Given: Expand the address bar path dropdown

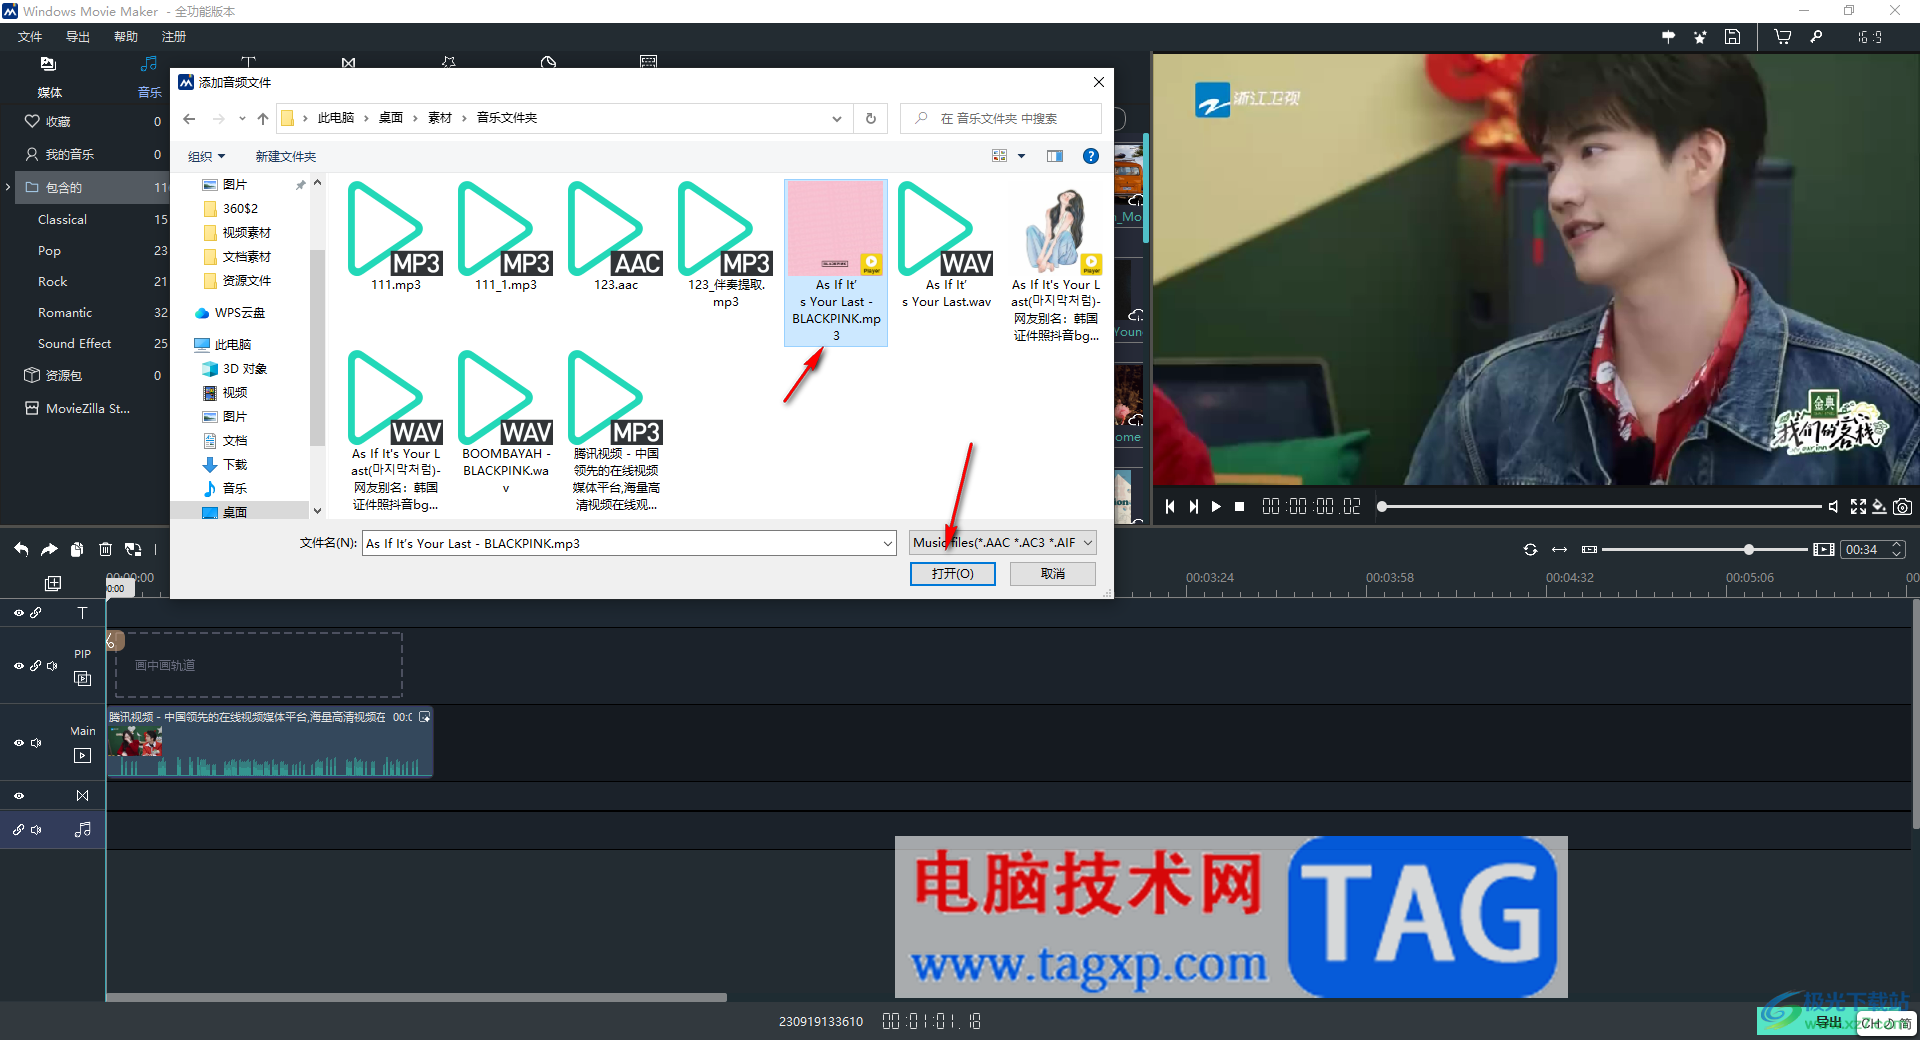Looking at the screenshot, I should pos(837,118).
